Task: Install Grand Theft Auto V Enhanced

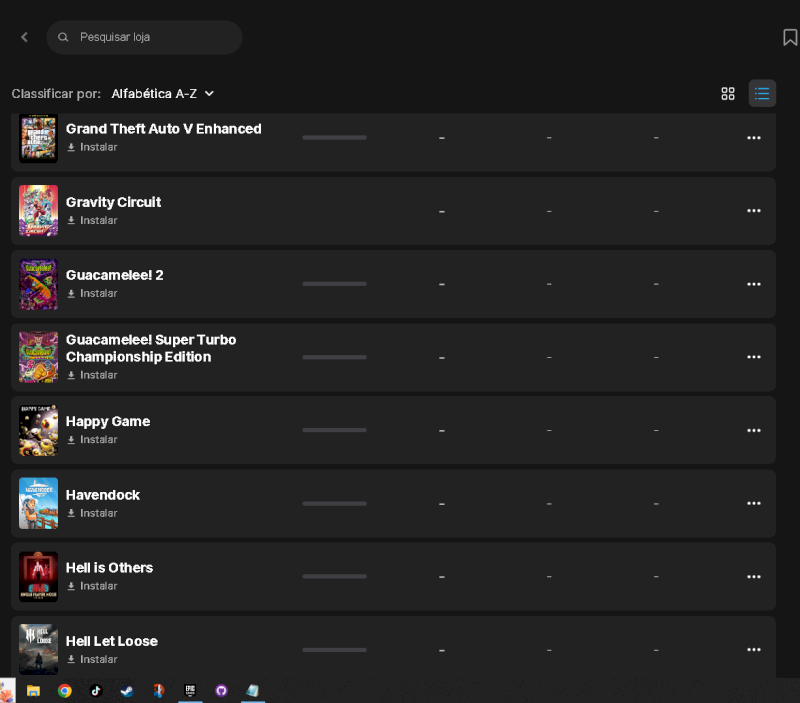Action: coord(92,147)
